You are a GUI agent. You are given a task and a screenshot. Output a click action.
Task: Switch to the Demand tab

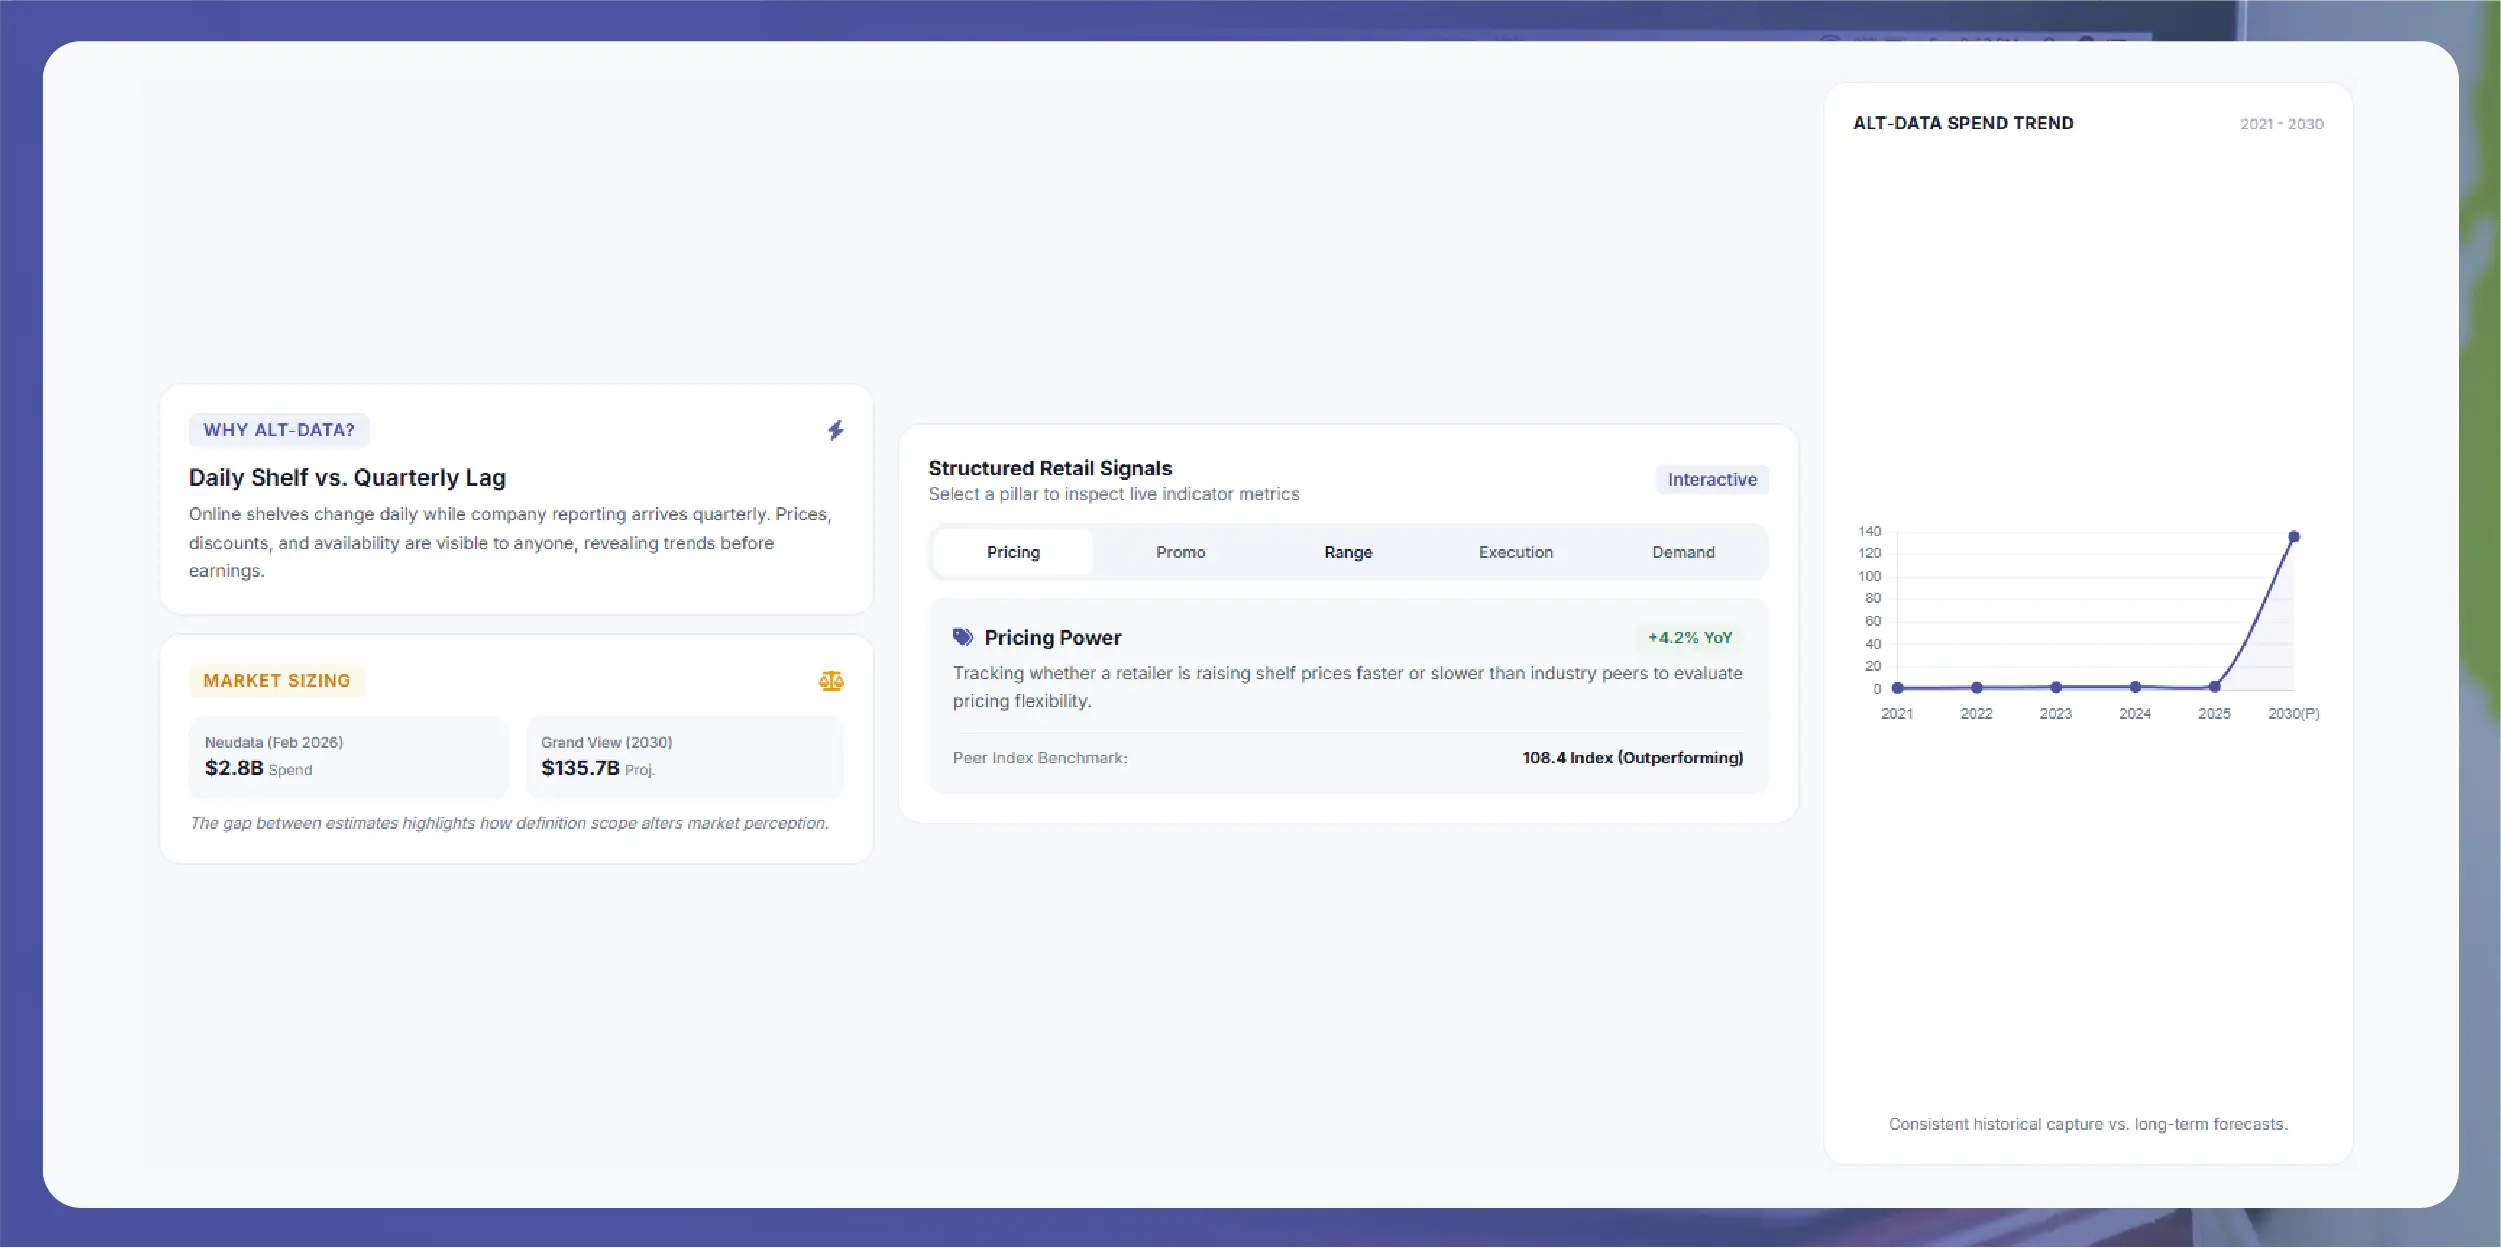click(1683, 552)
